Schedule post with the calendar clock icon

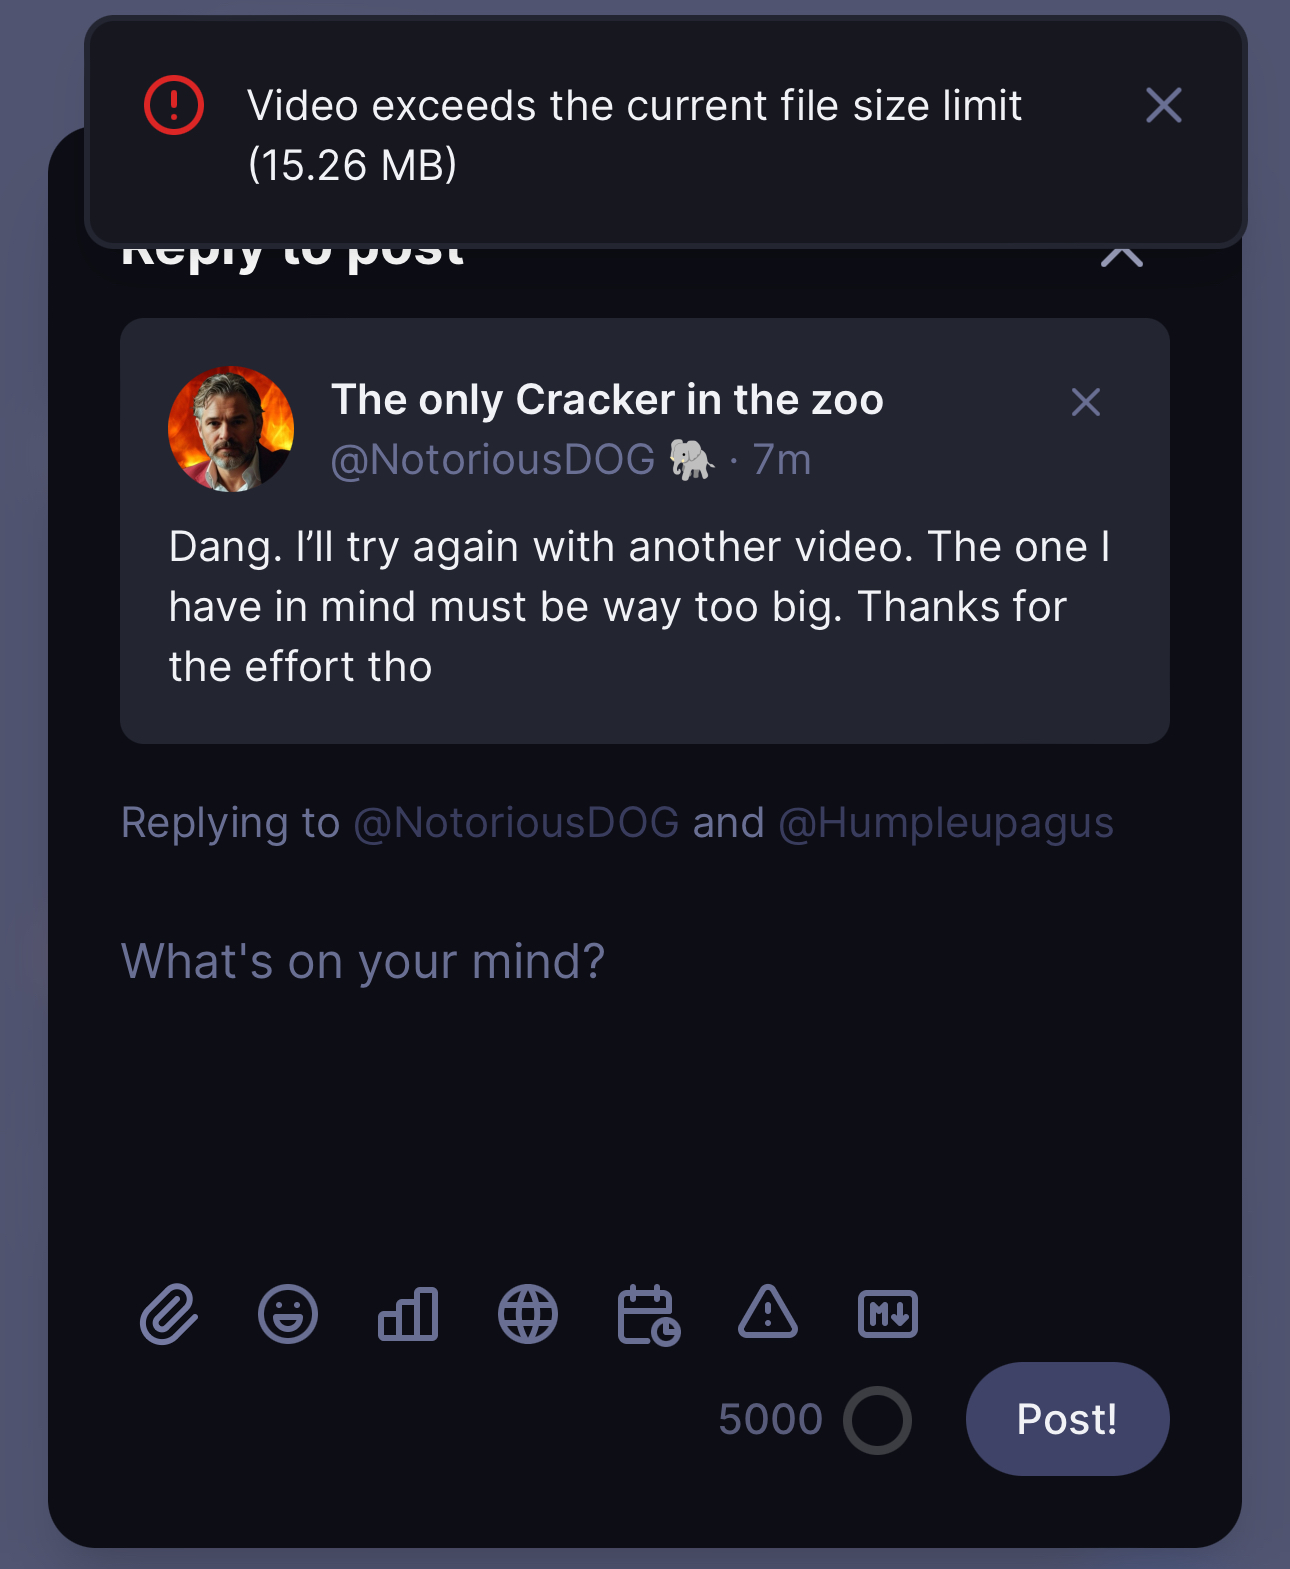[649, 1314]
